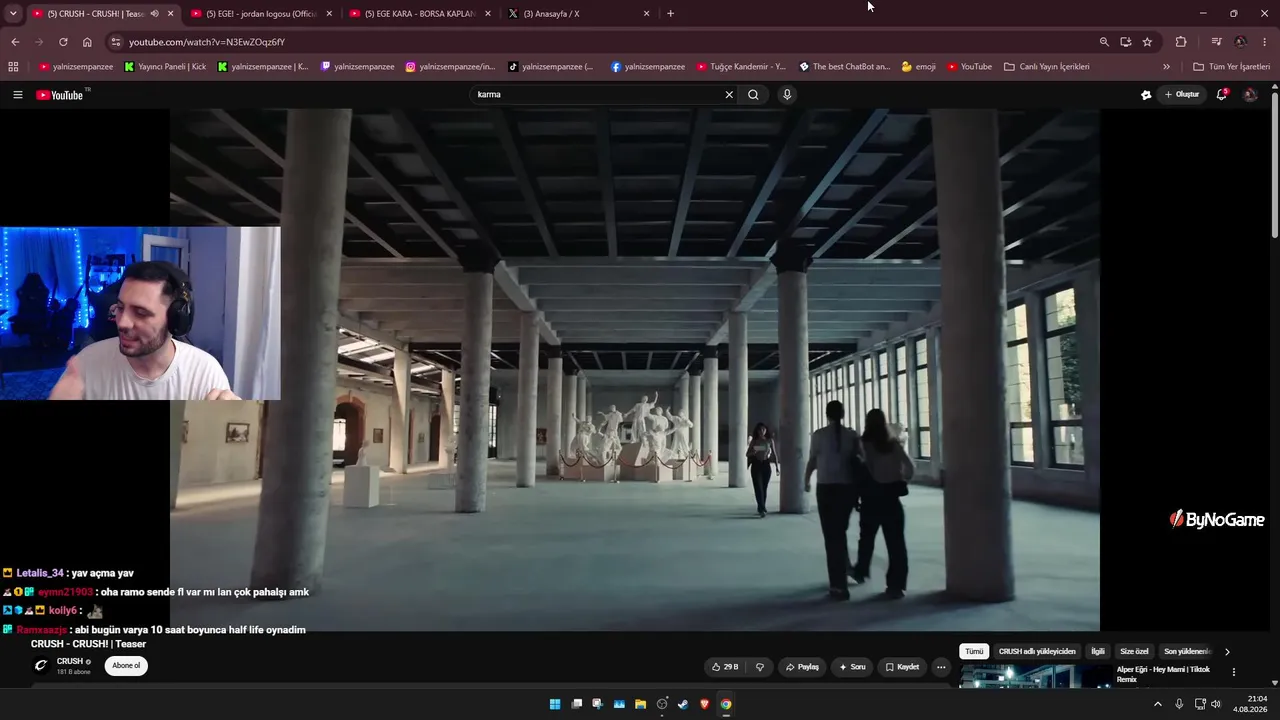Open the taskbar volume control

tap(1216, 704)
